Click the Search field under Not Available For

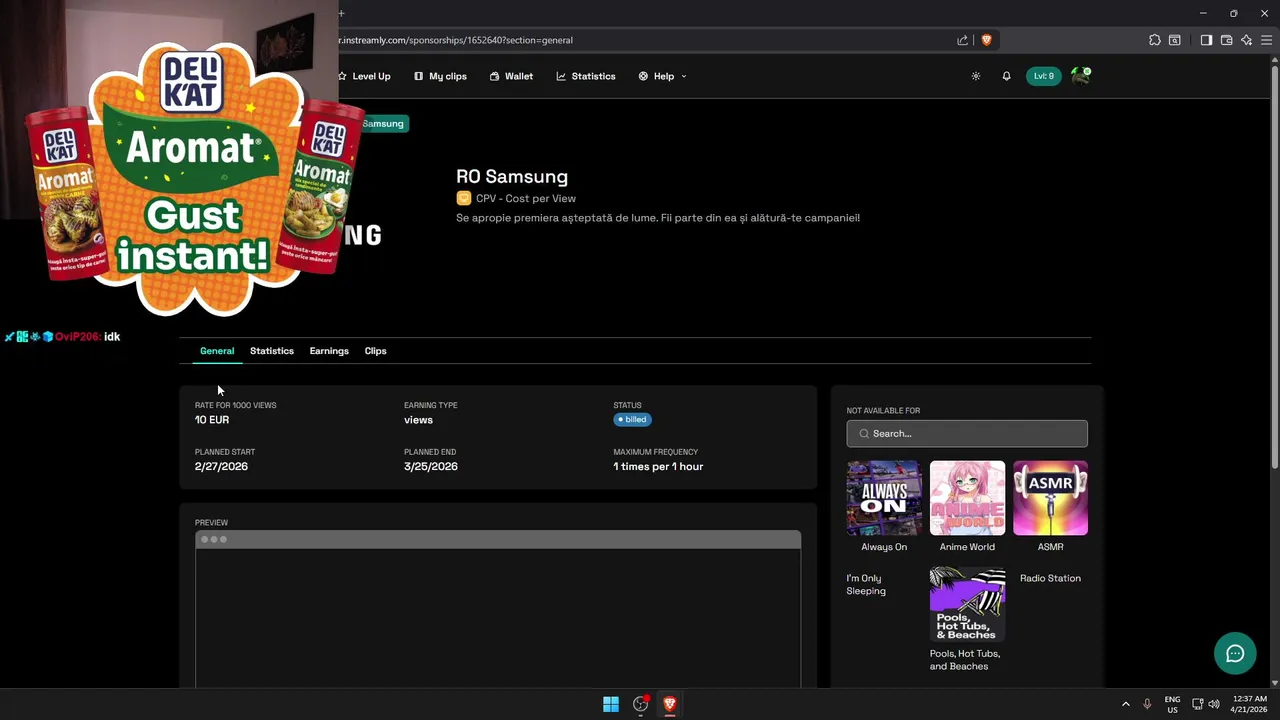(967, 433)
